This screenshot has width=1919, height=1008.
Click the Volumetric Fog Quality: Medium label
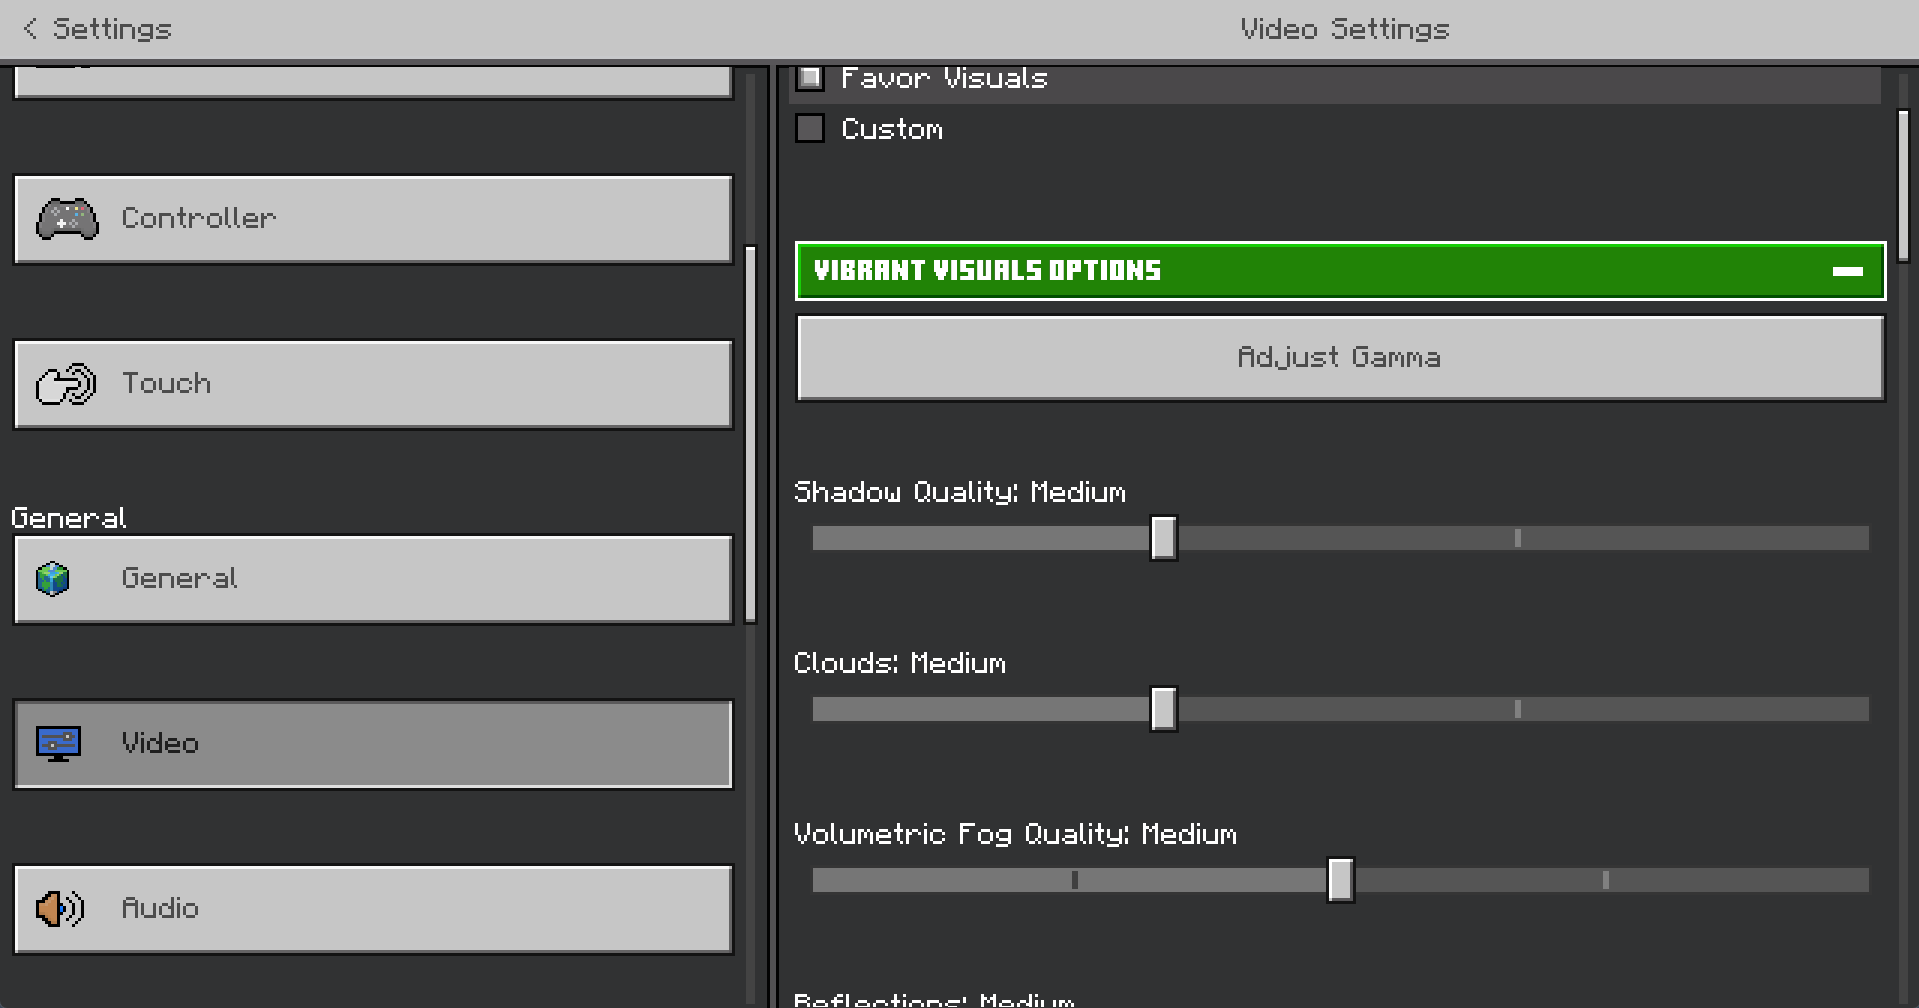click(1015, 834)
